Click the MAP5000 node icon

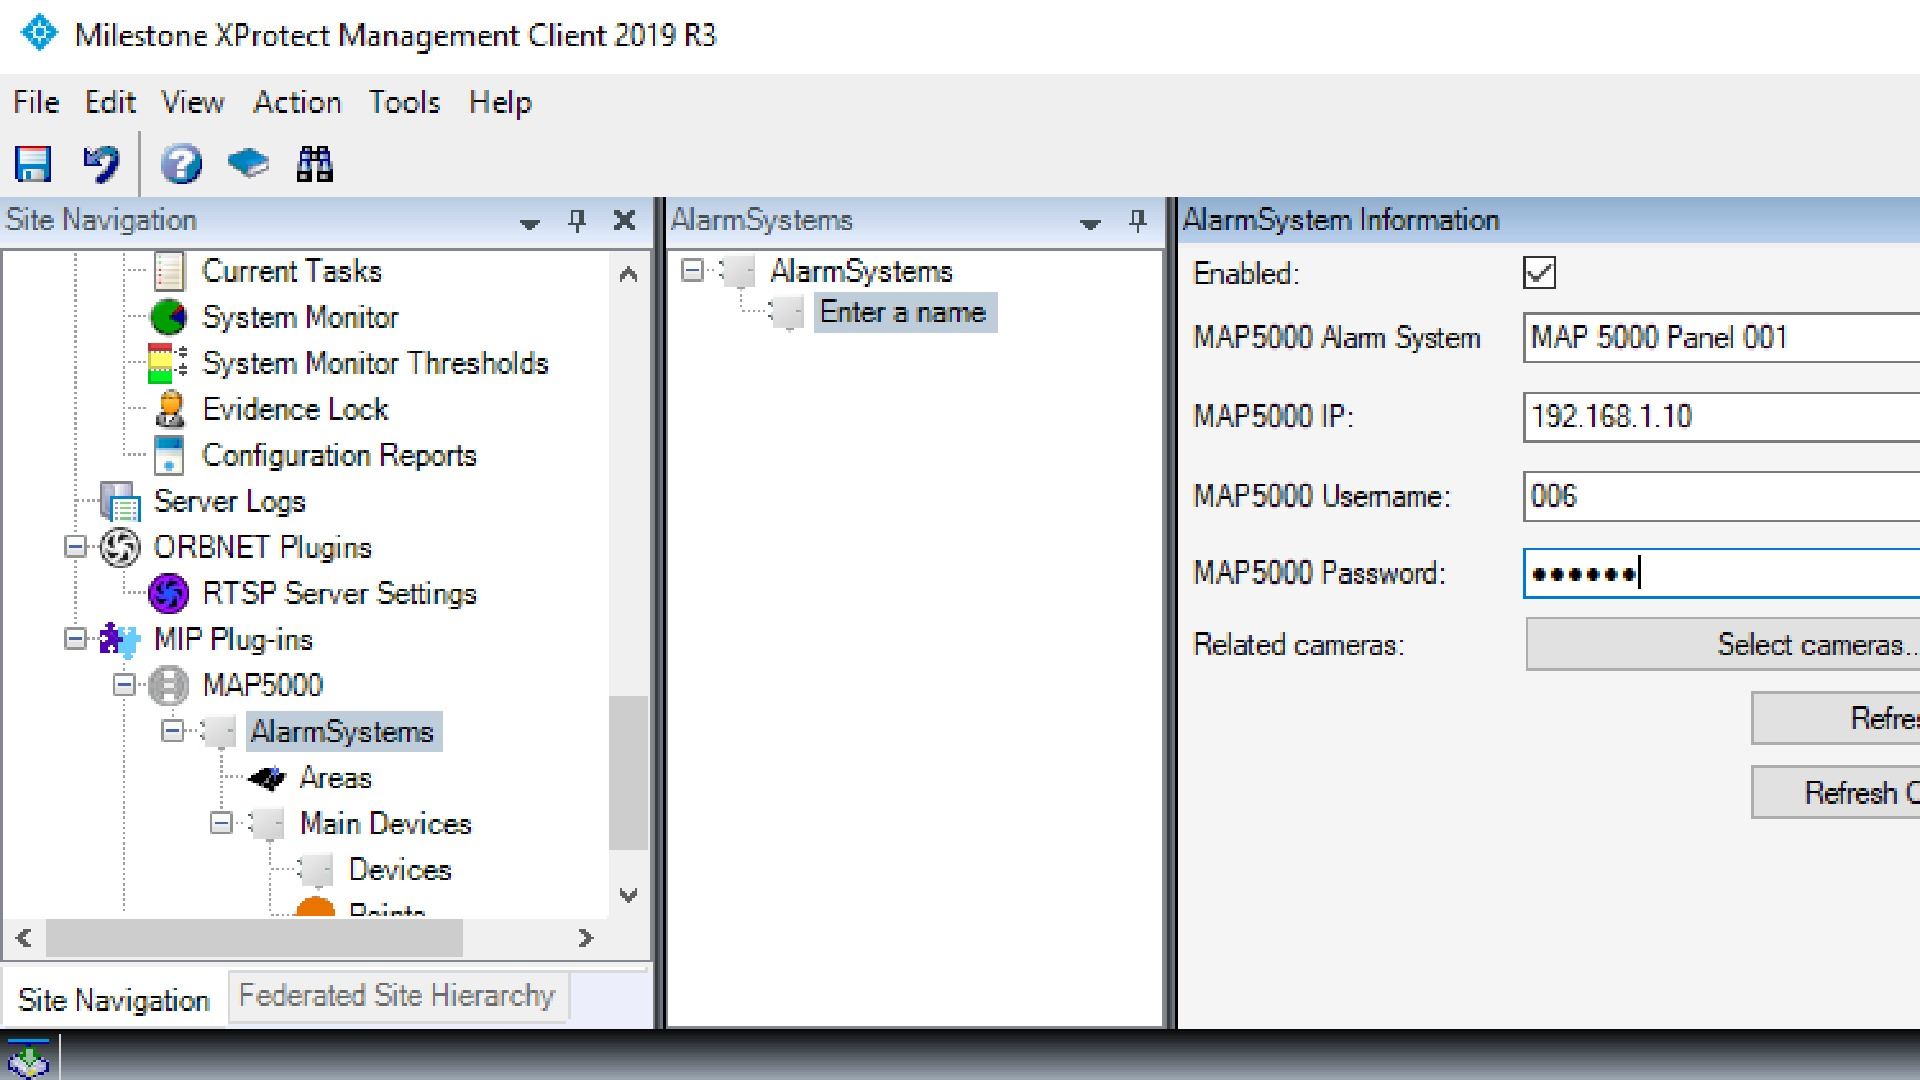168,686
